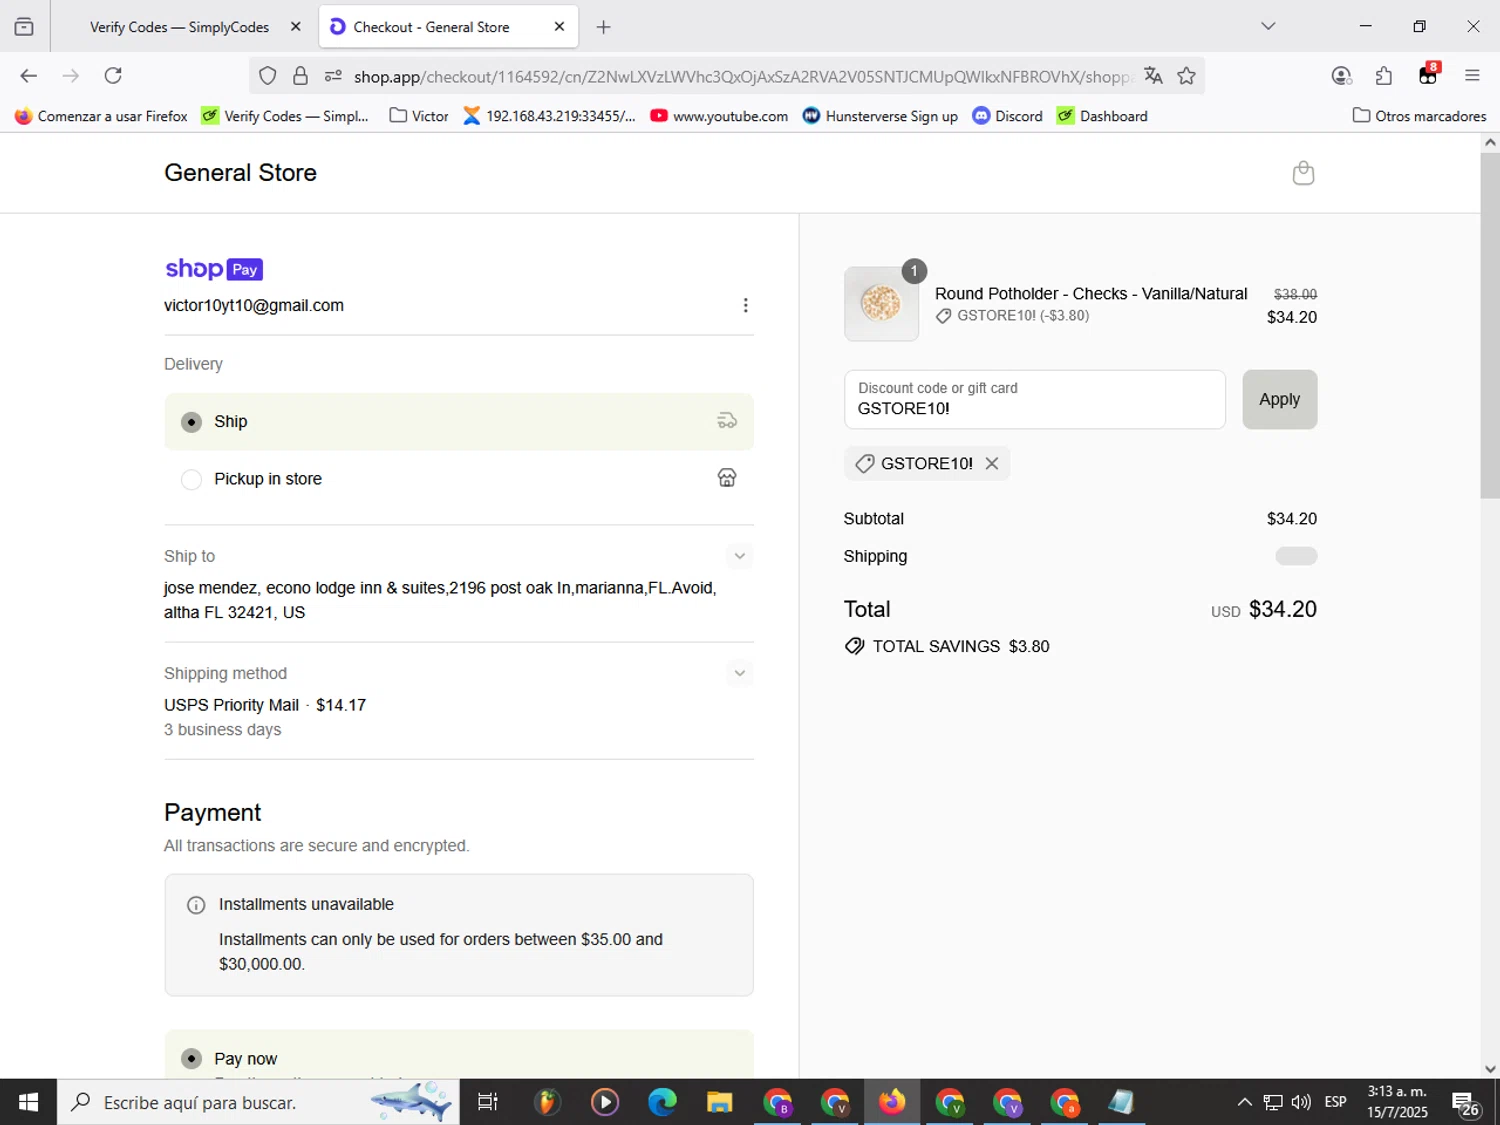The width and height of the screenshot is (1500, 1125).
Task: Open Microsoft Edge from the taskbar
Action: pyautogui.click(x=662, y=1102)
